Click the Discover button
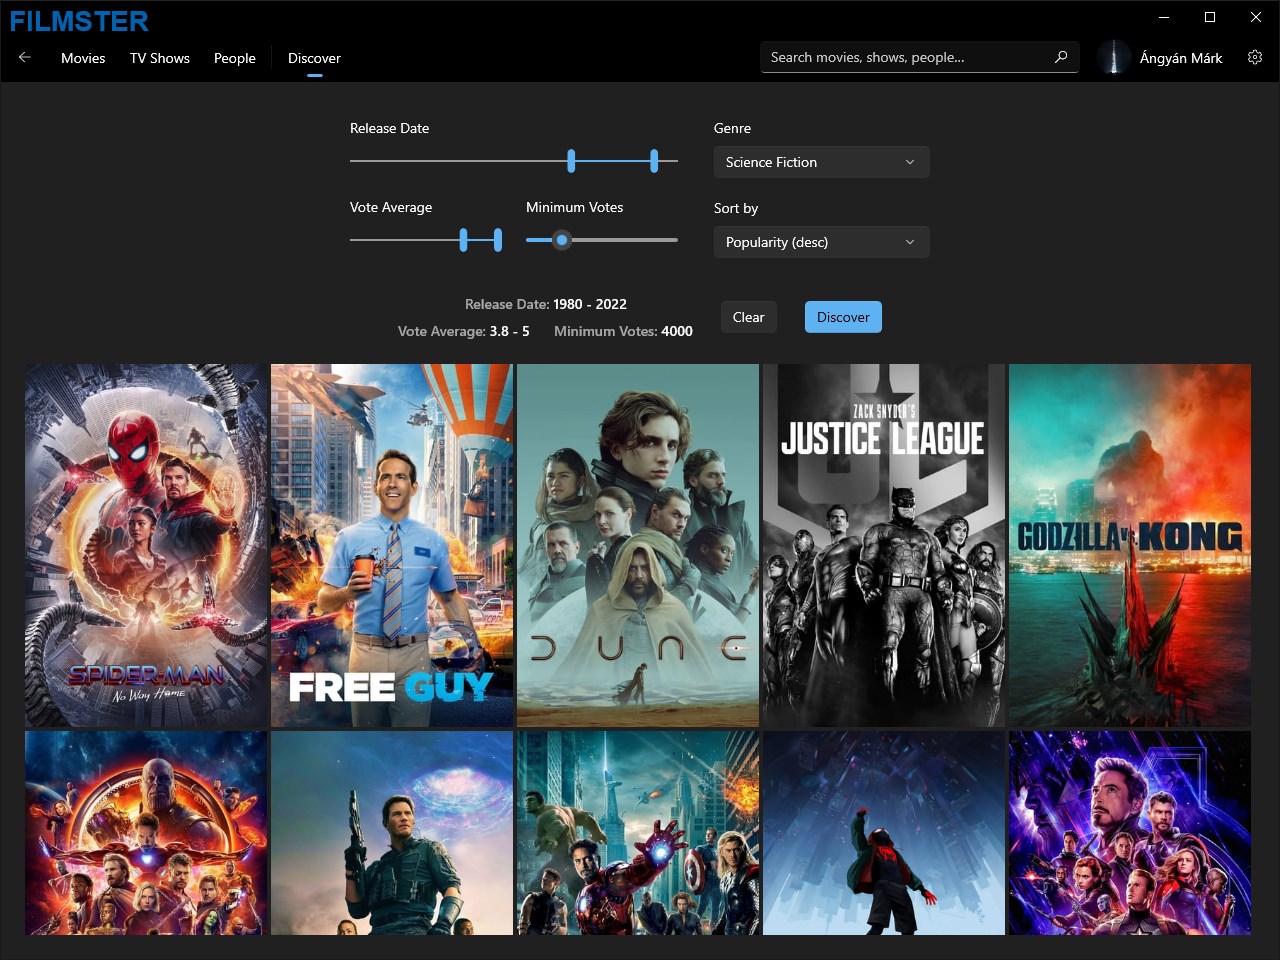The height and width of the screenshot is (960, 1280). 843,317
